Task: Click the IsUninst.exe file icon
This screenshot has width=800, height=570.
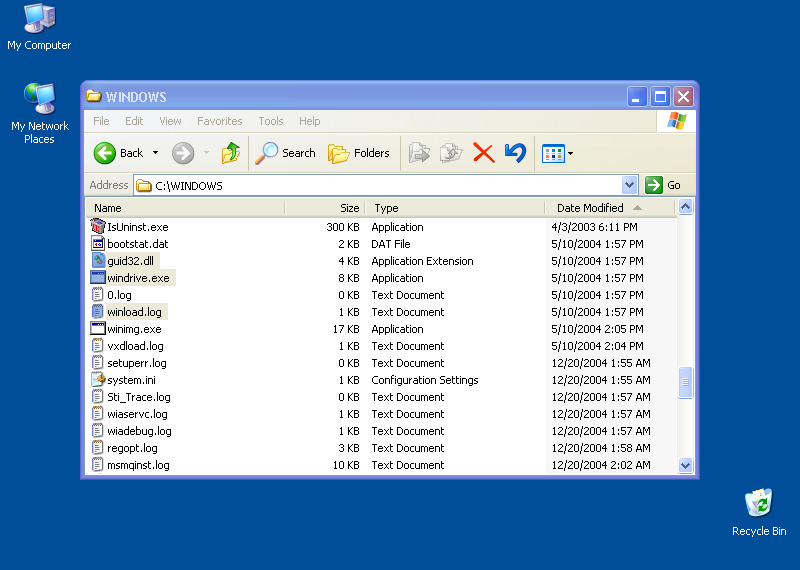Action: pos(97,227)
